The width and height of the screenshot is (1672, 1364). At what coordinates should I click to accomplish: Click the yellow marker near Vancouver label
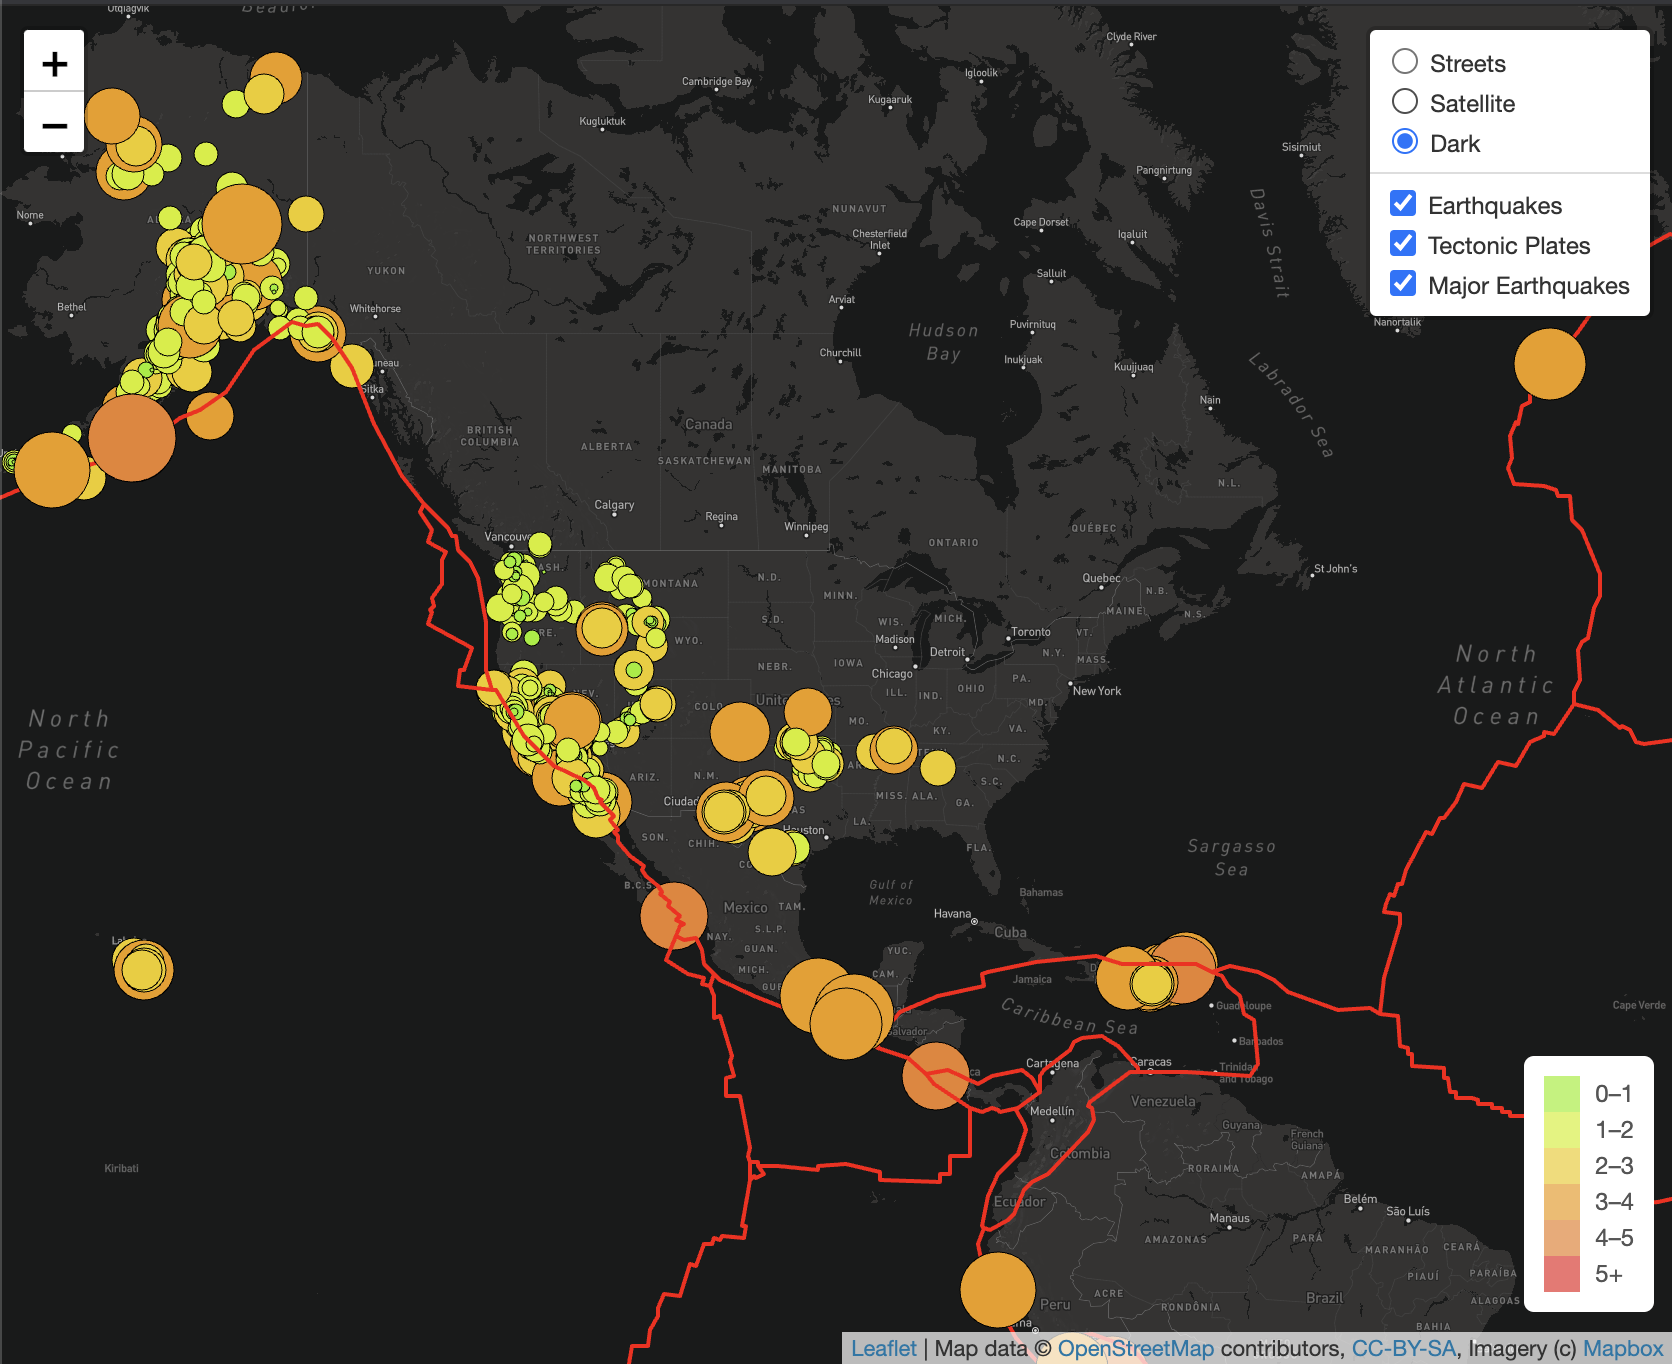point(540,544)
